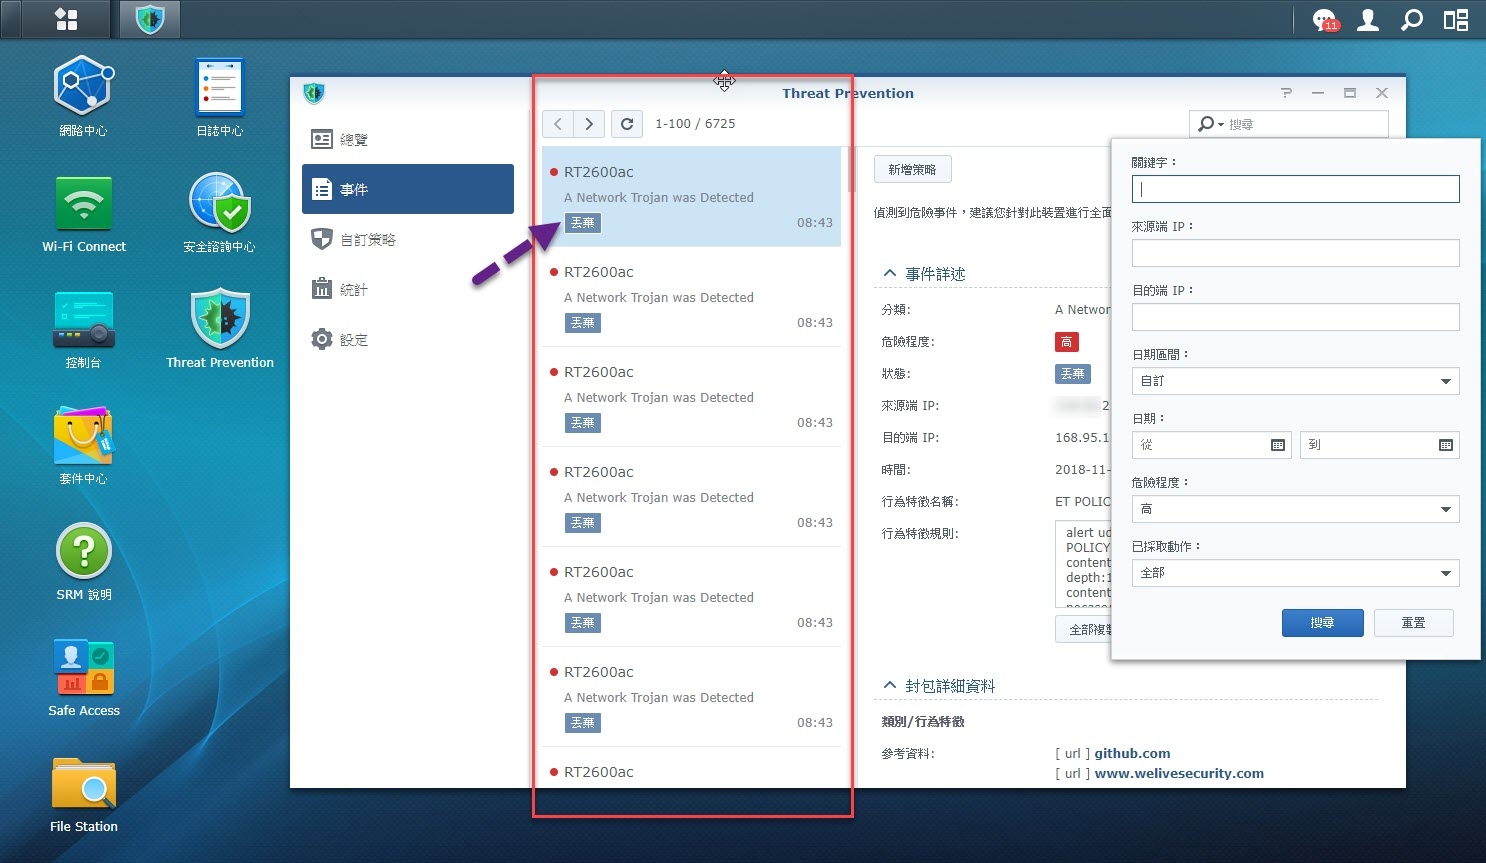Open 網路中心 desktop icon
The width and height of the screenshot is (1486, 863).
click(83, 96)
